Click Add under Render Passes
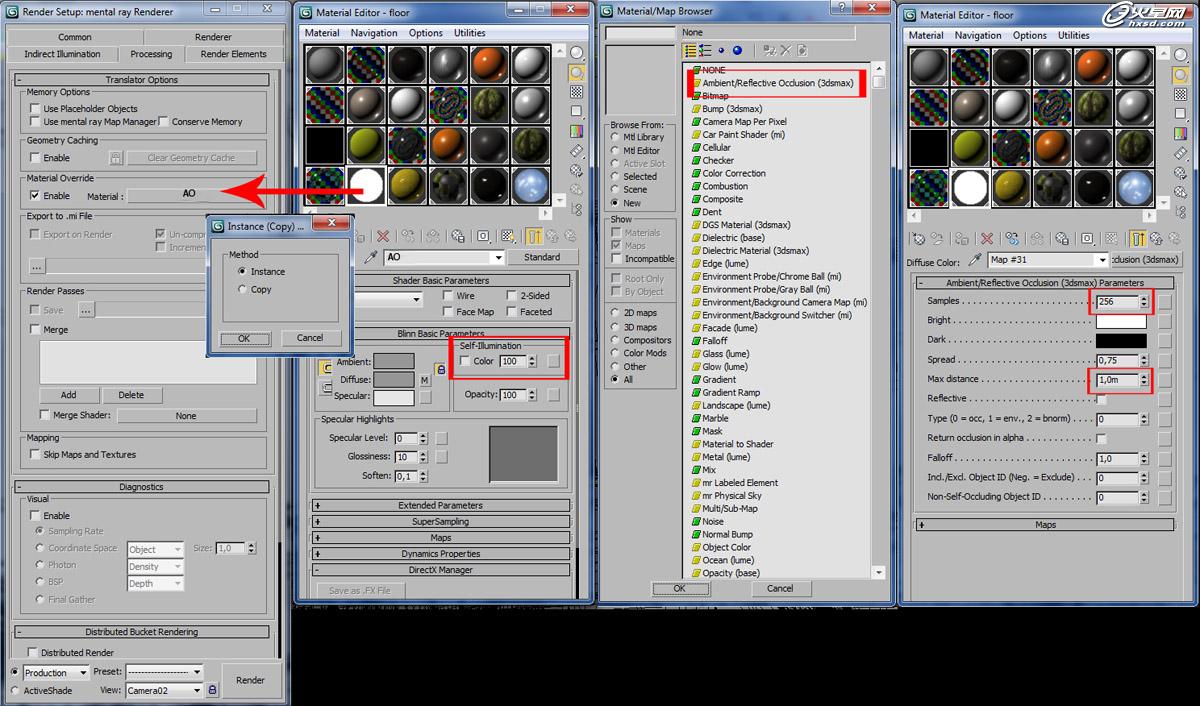The width and height of the screenshot is (1200, 706). click(68, 395)
